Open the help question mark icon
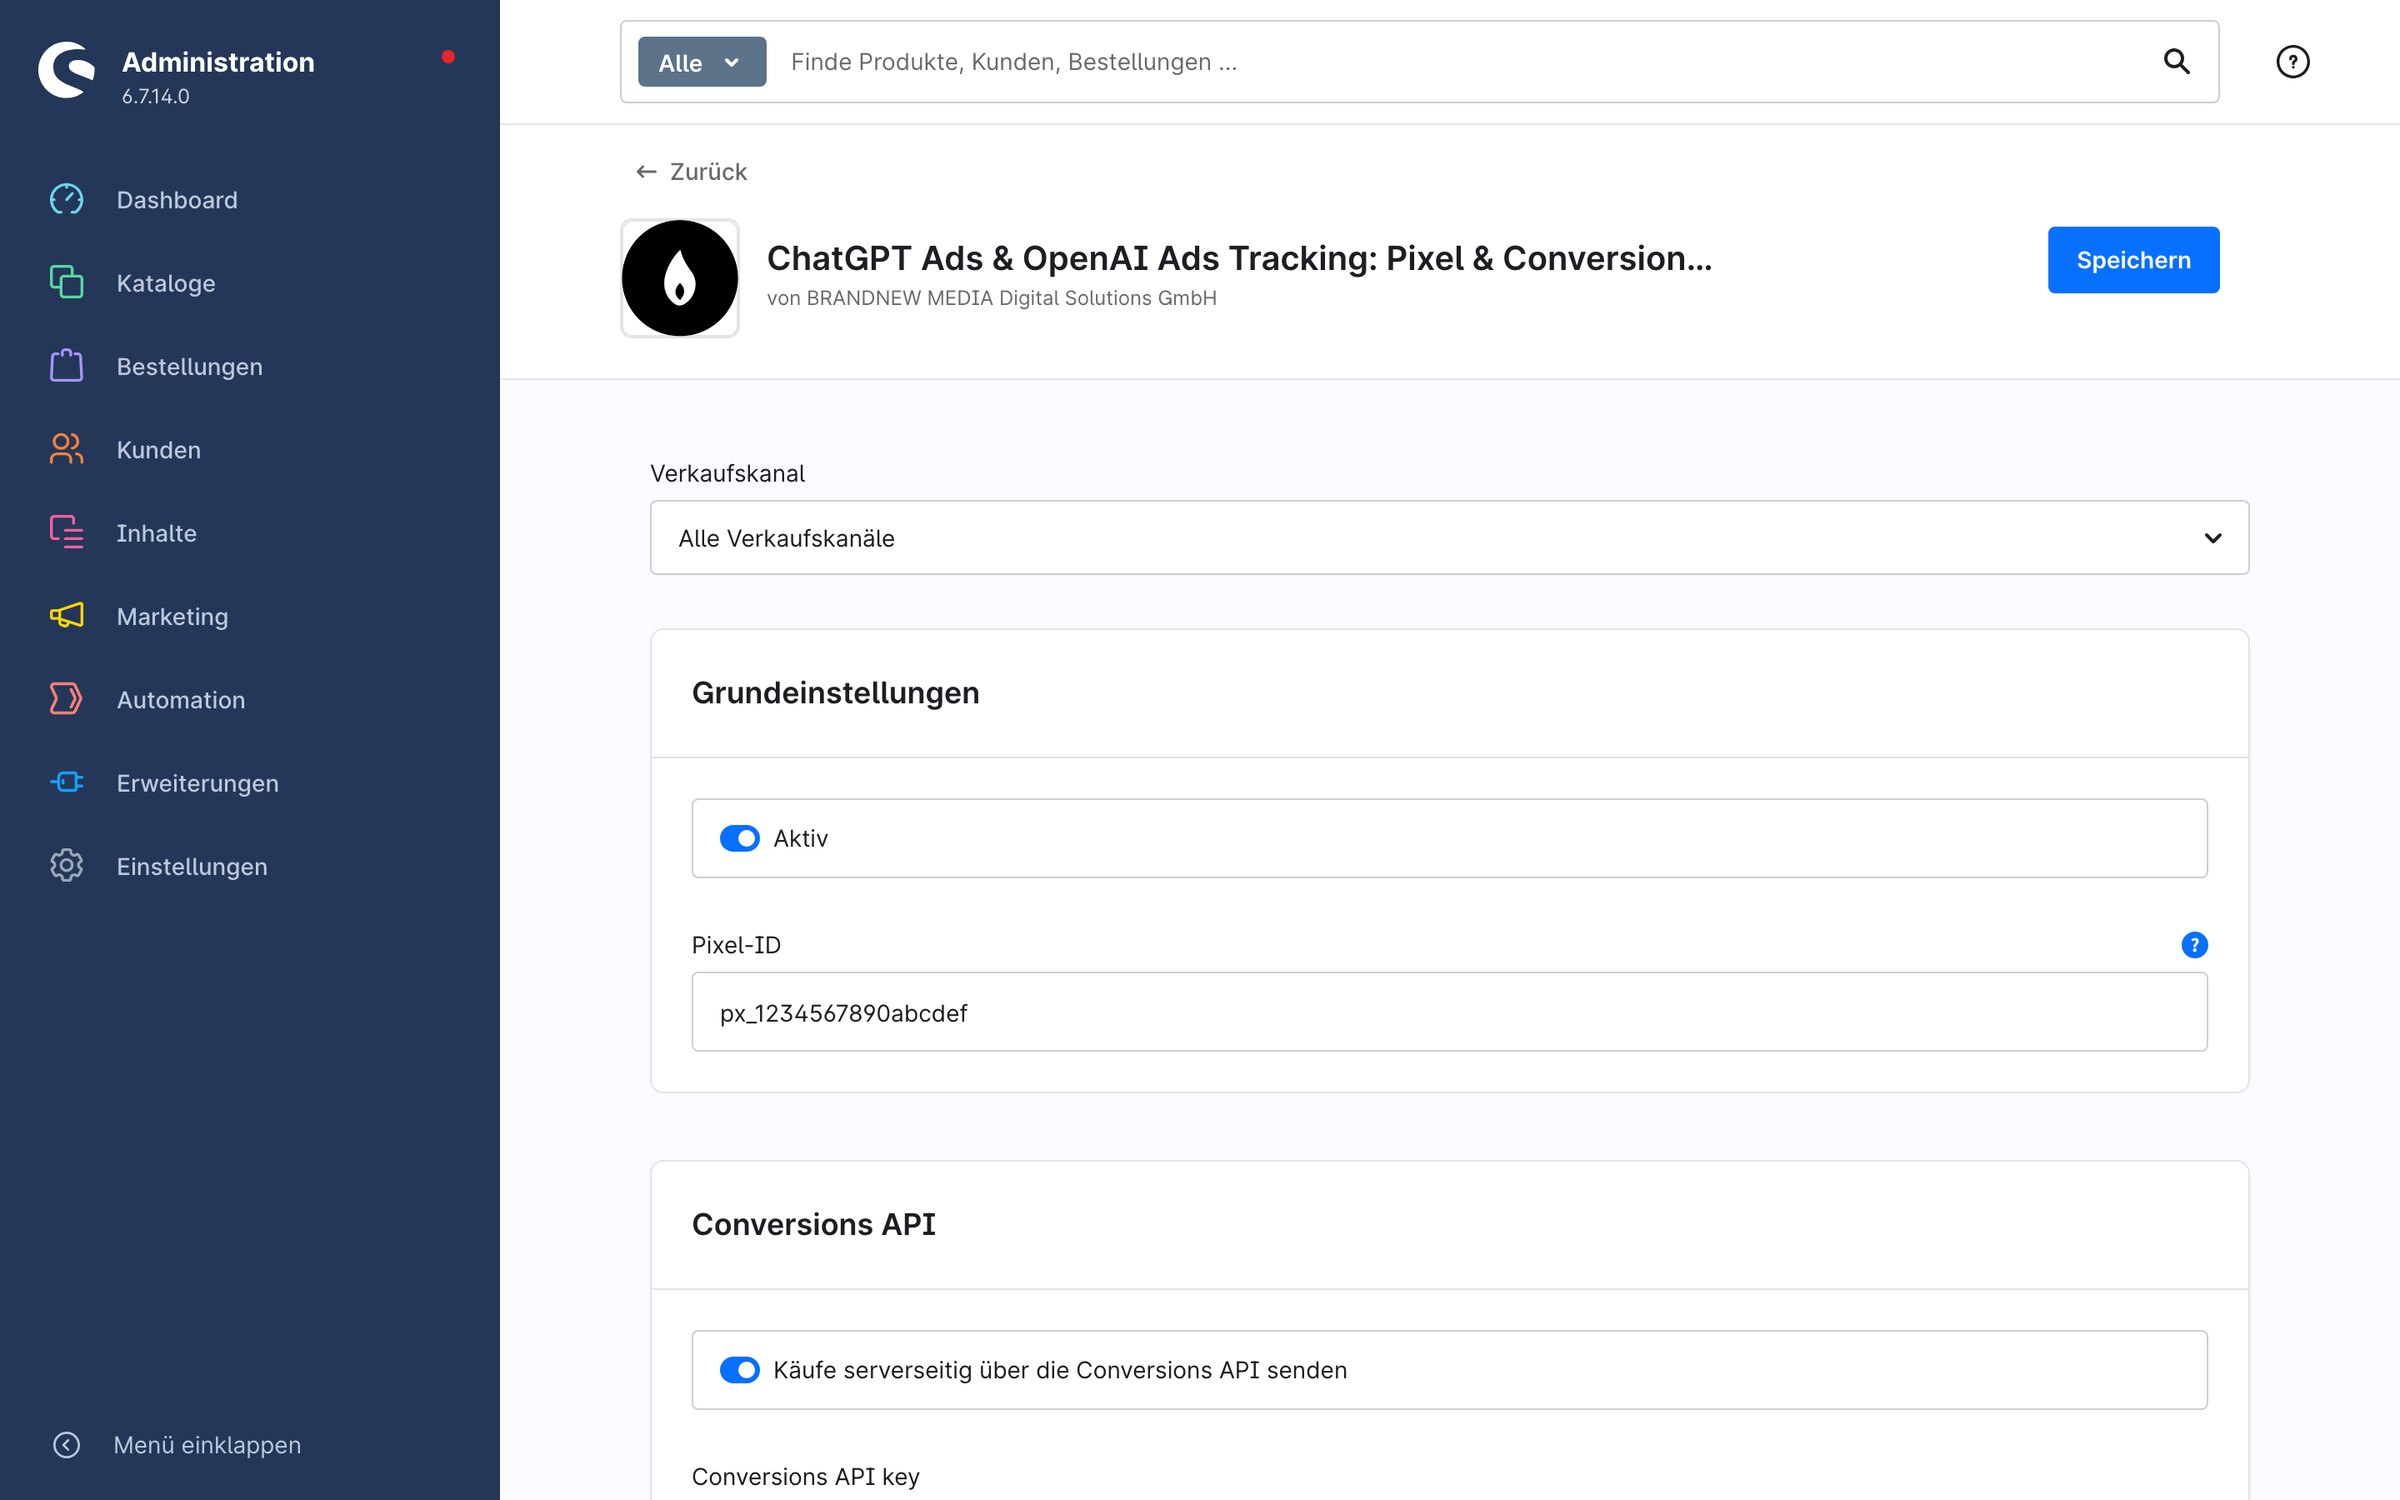Viewport: 2400px width, 1500px height. [x=2292, y=62]
